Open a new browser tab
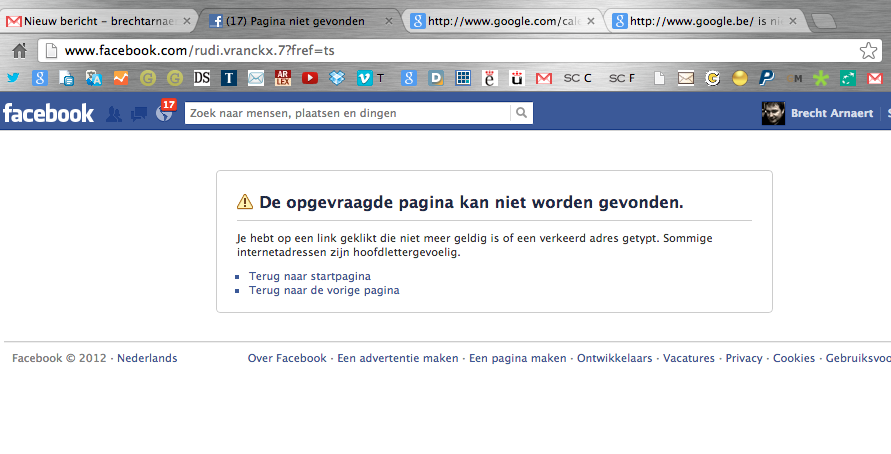 [823, 22]
